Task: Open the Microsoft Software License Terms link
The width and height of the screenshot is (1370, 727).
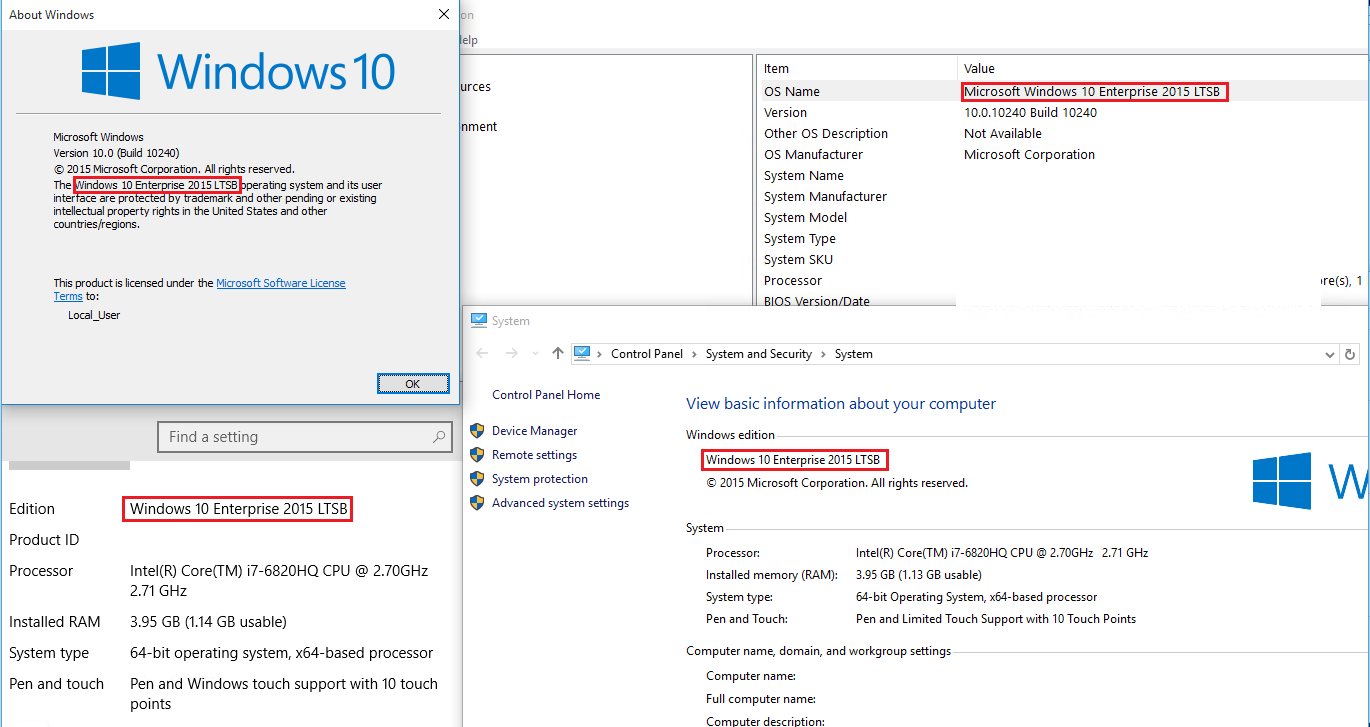Action: pos(280,282)
